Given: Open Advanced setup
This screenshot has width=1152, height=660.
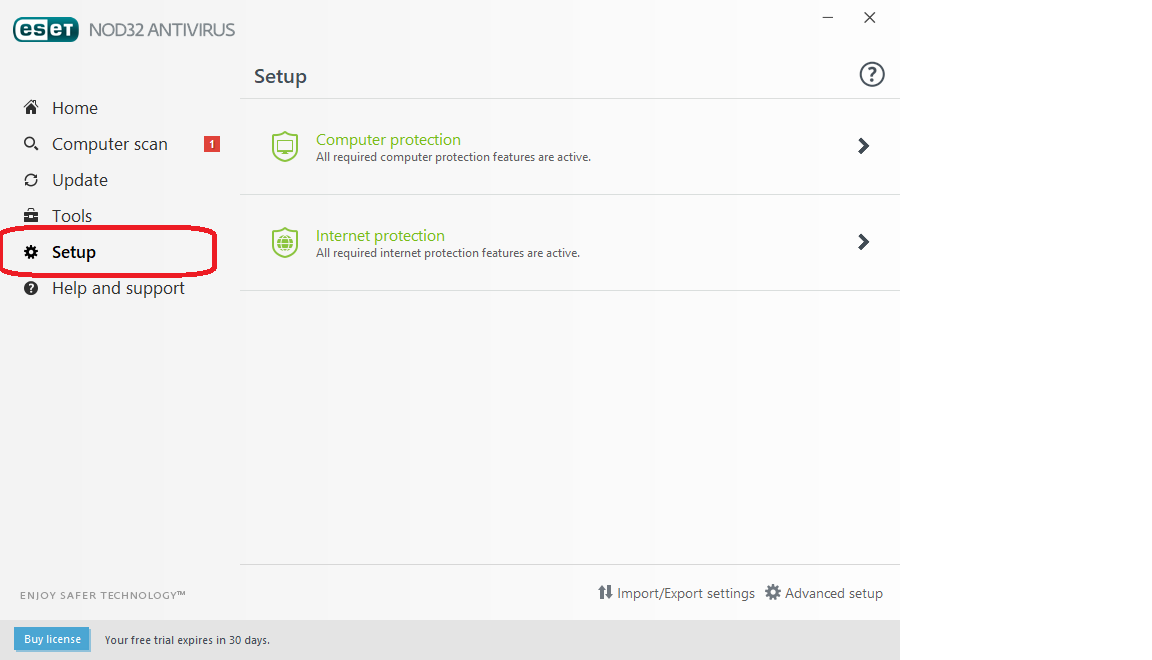Looking at the screenshot, I should click(x=824, y=593).
